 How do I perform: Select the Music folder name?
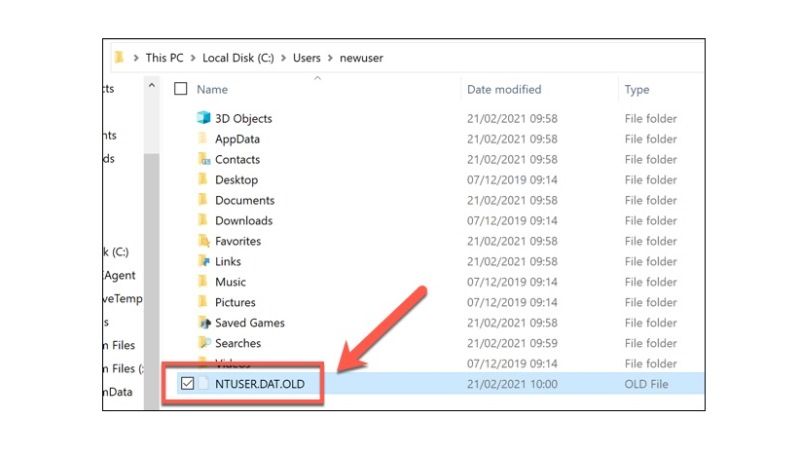pyautogui.click(x=230, y=282)
